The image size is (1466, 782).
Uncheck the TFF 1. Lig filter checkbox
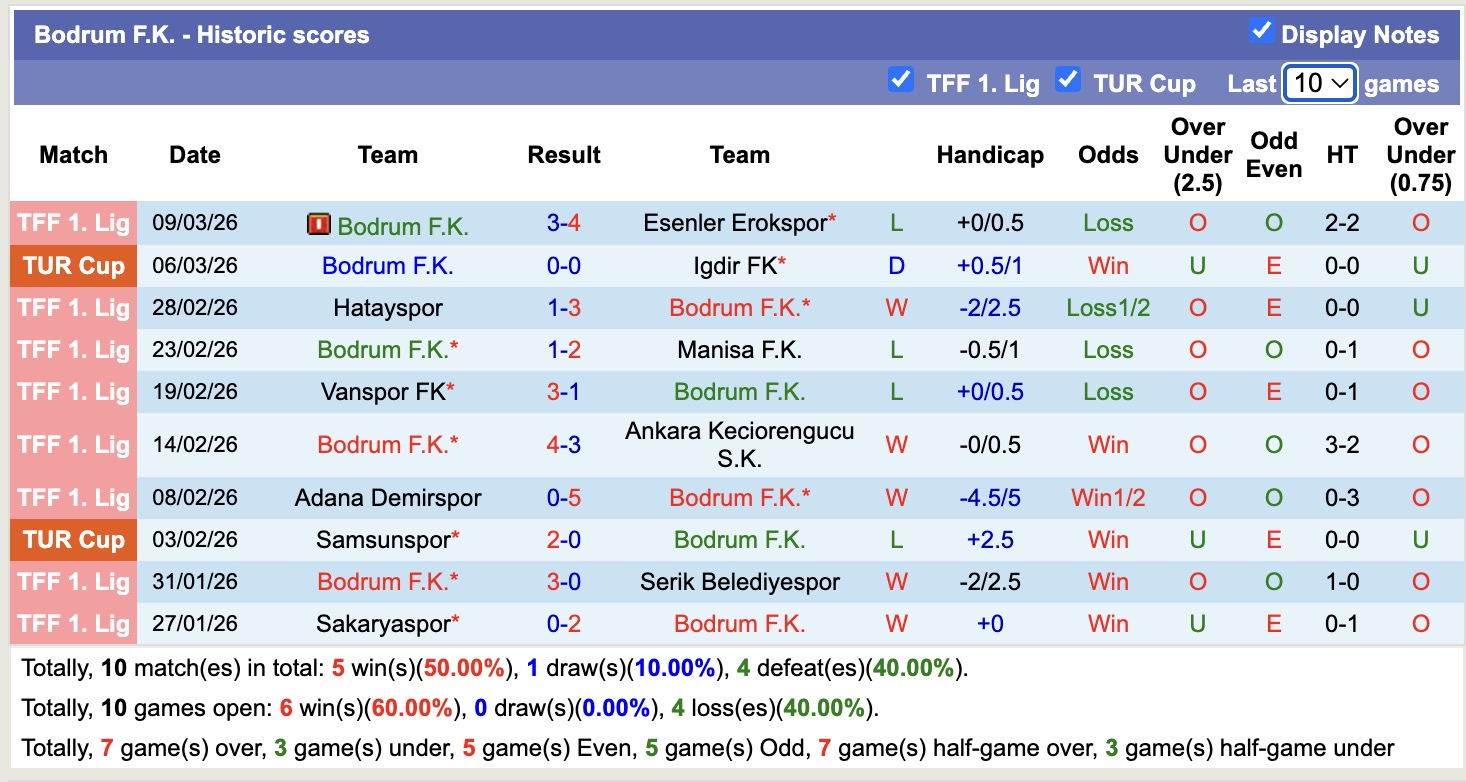[901, 80]
